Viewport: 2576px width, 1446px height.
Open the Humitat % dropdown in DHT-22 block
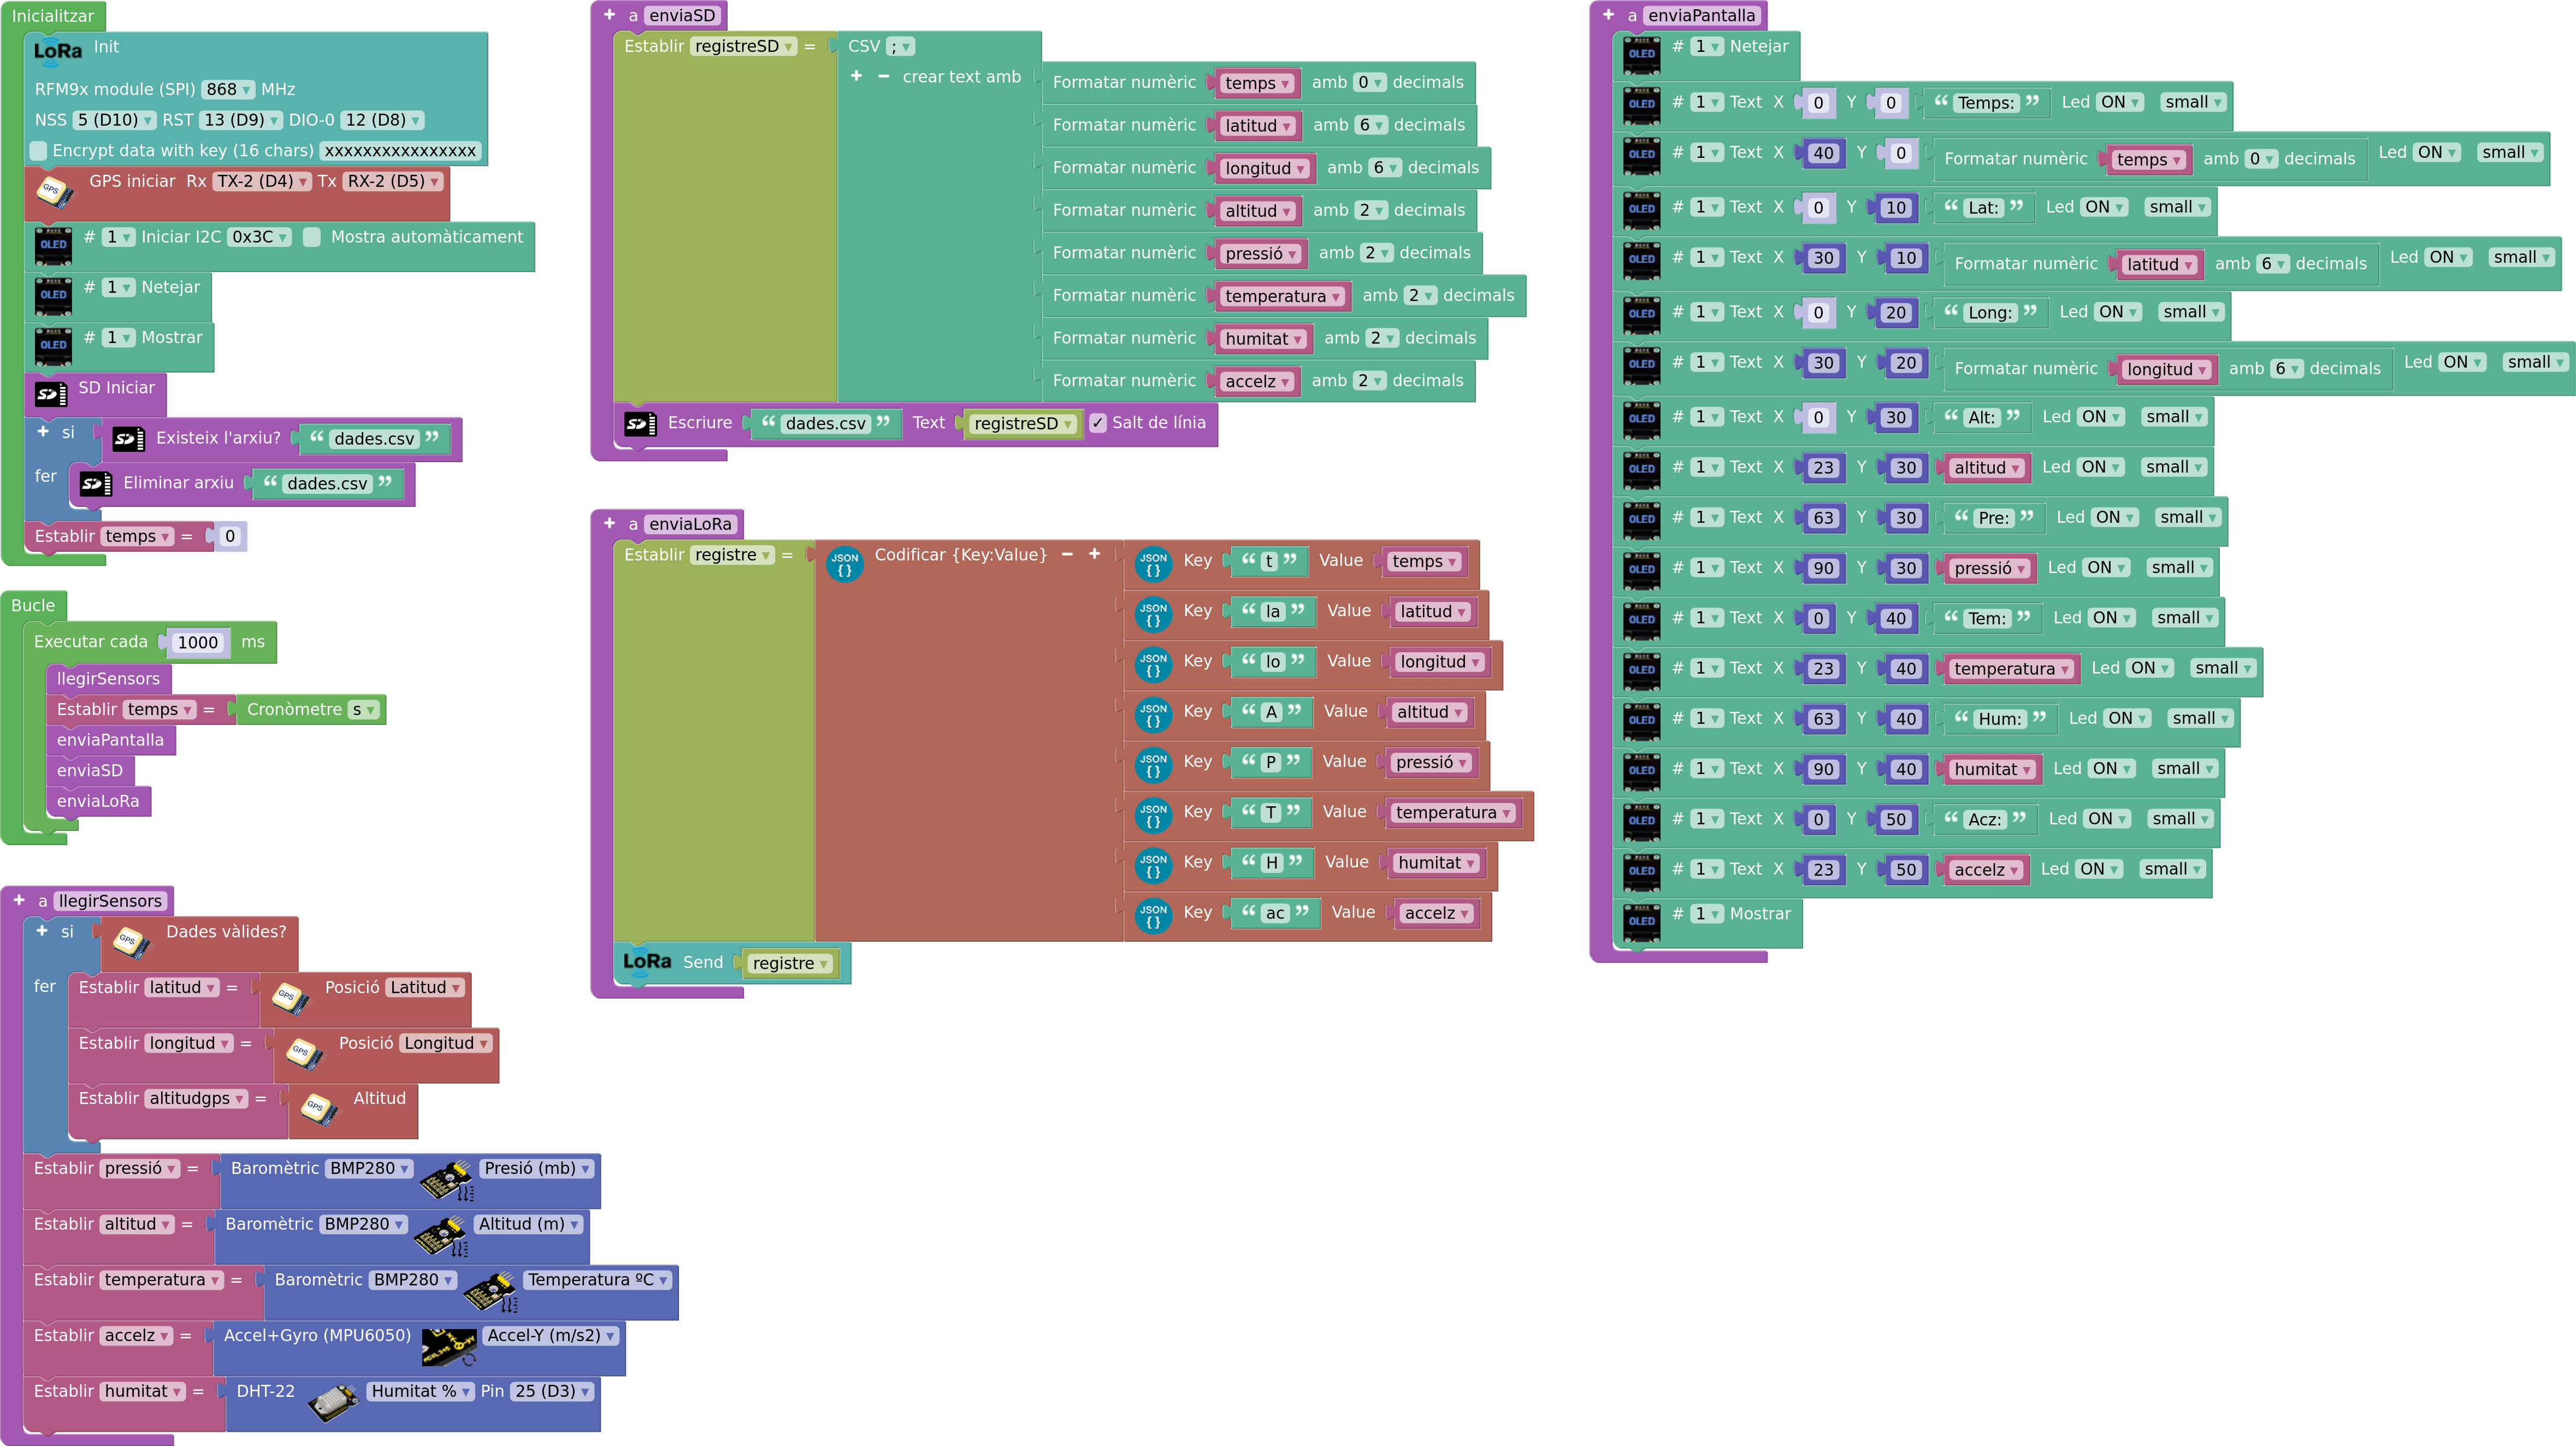click(420, 1391)
